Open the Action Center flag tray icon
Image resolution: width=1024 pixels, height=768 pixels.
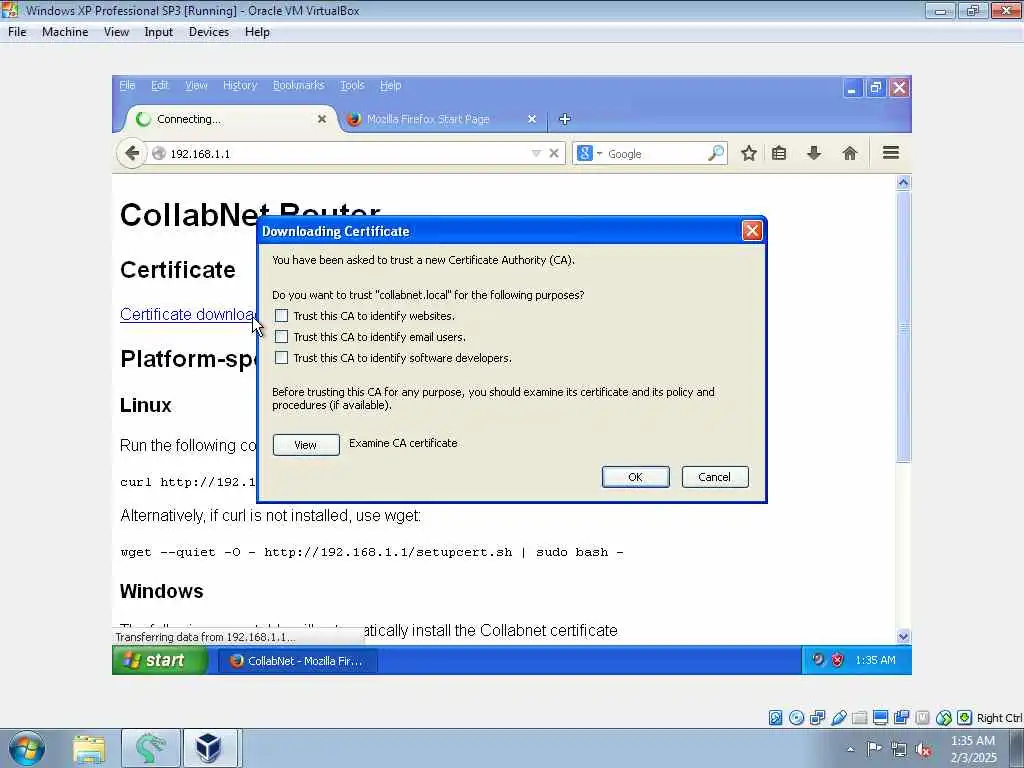tap(874, 749)
